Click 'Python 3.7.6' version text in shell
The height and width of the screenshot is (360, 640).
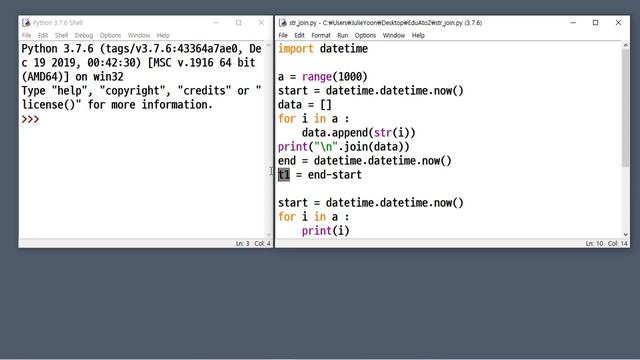[x=58, y=49]
